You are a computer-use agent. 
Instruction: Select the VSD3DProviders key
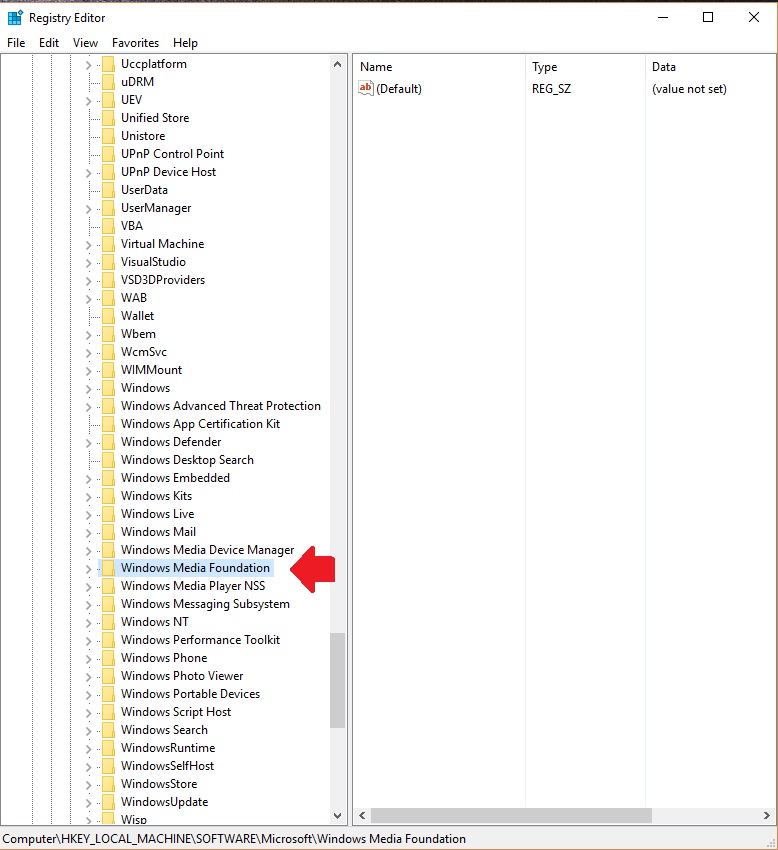[163, 280]
